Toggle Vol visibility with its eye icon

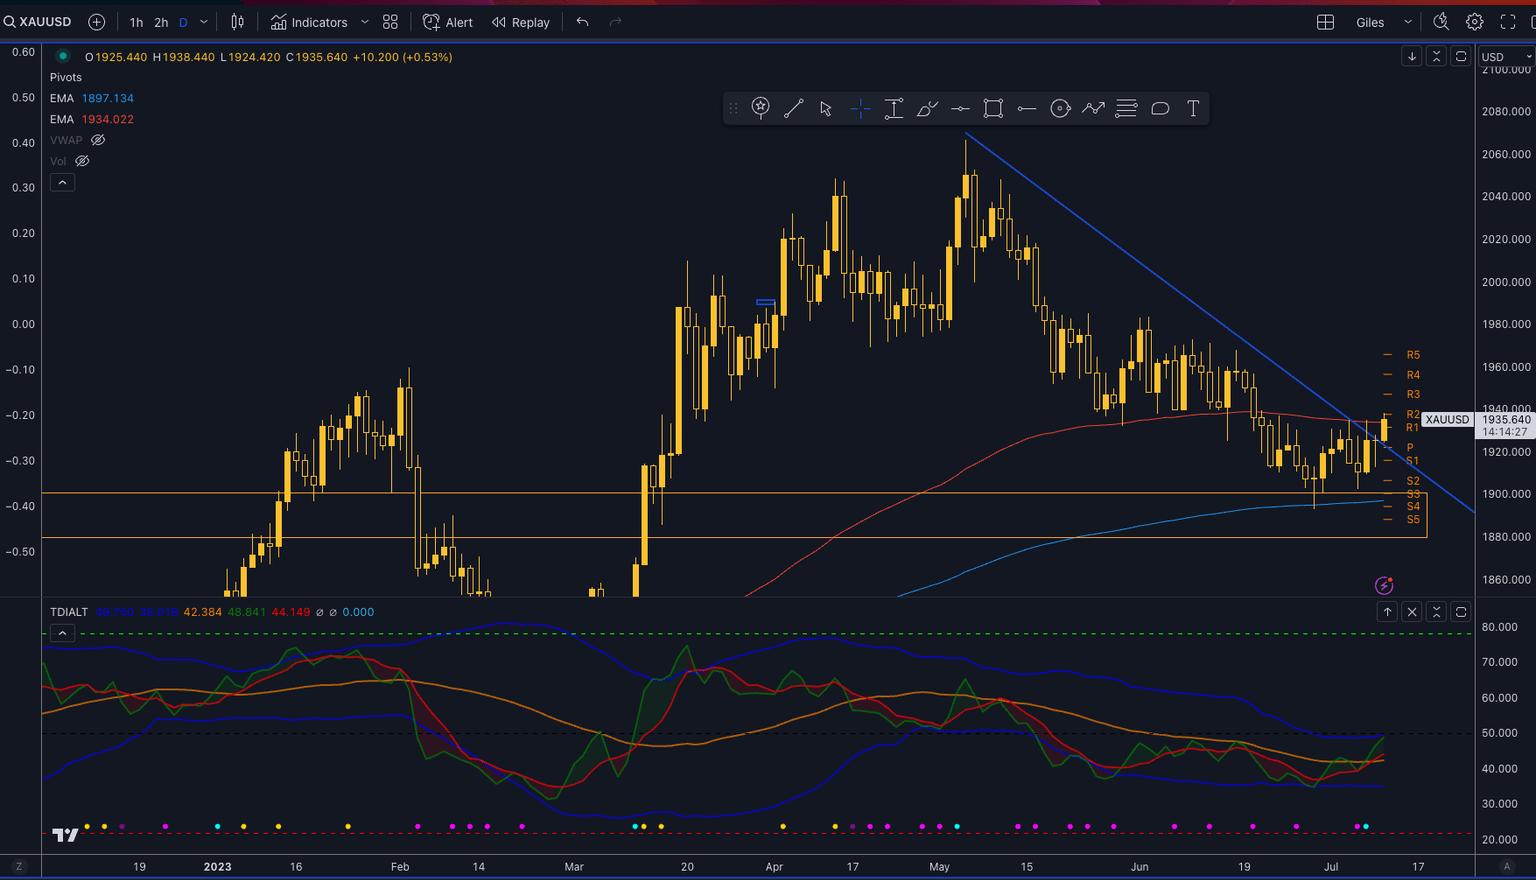coord(81,160)
